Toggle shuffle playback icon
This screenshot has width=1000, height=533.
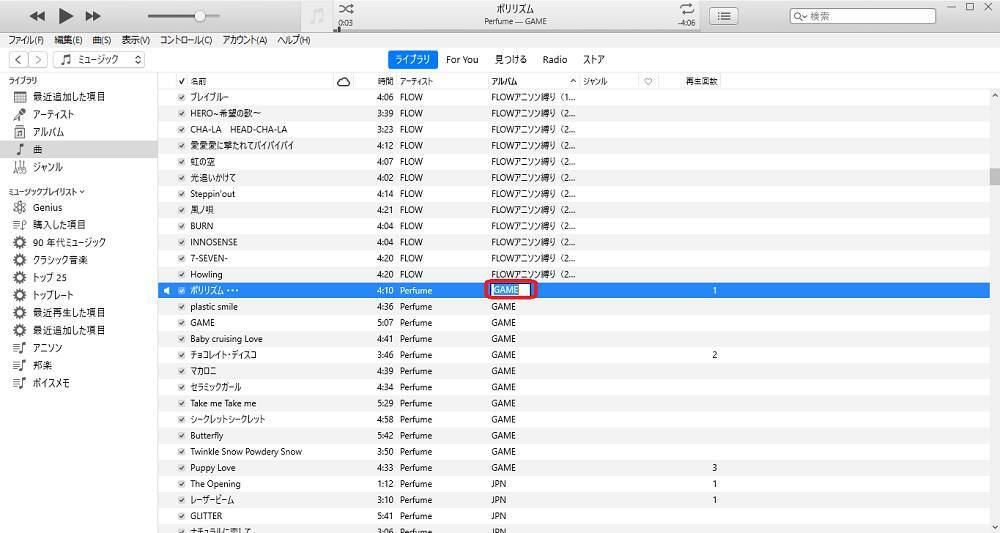pos(346,9)
